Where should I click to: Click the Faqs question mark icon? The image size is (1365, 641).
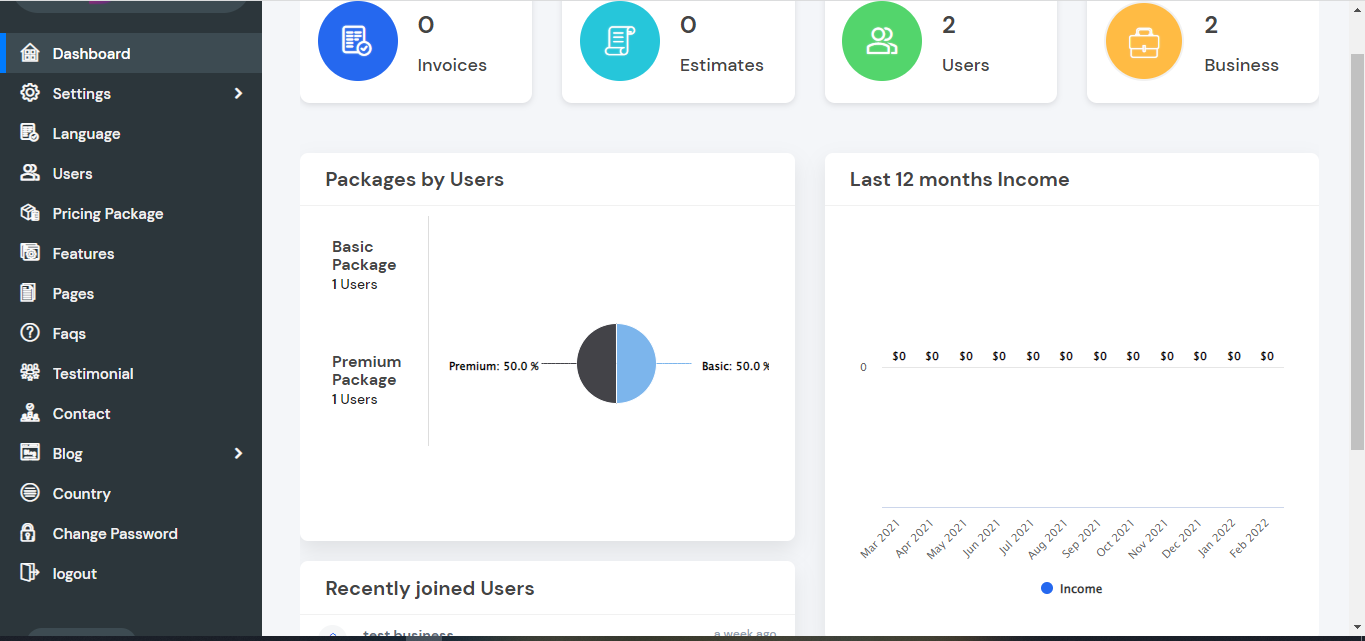point(30,333)
